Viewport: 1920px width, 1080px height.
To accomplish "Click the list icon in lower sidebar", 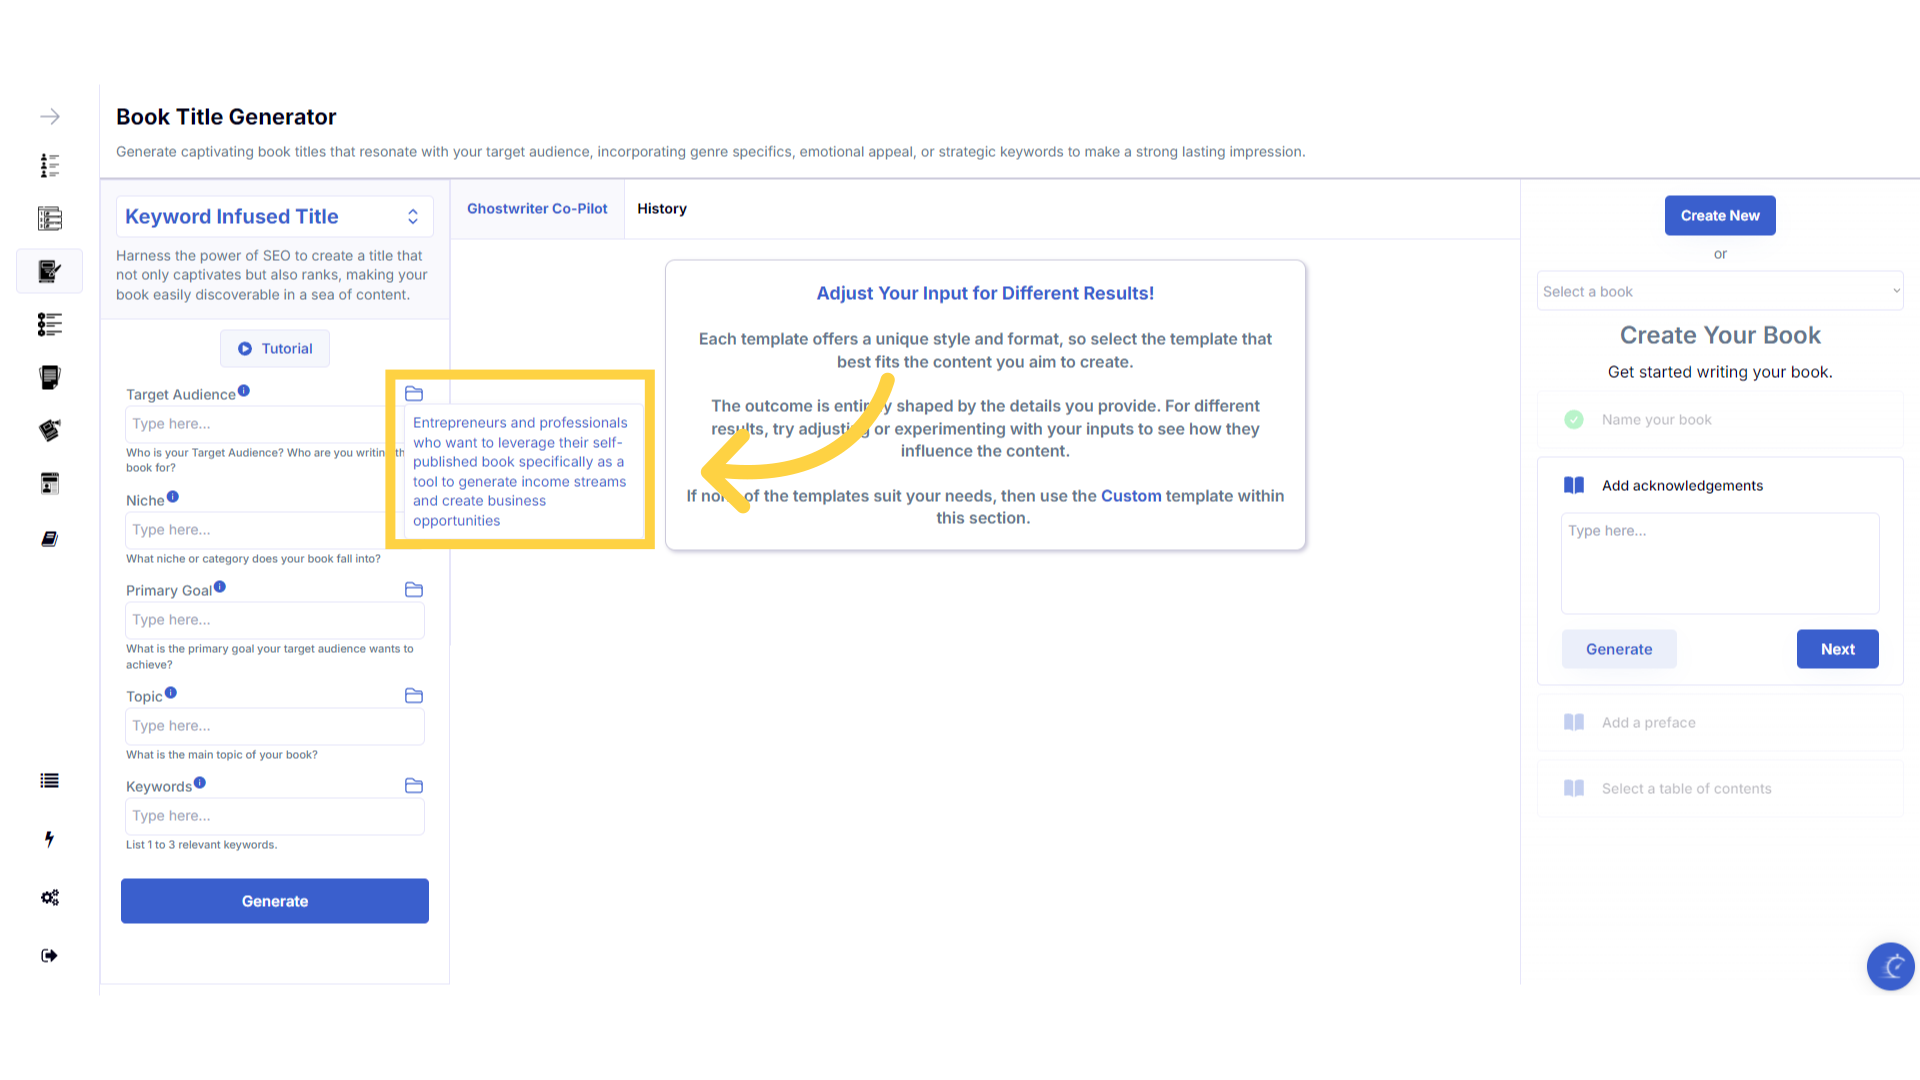I will (x=49, y=781).
